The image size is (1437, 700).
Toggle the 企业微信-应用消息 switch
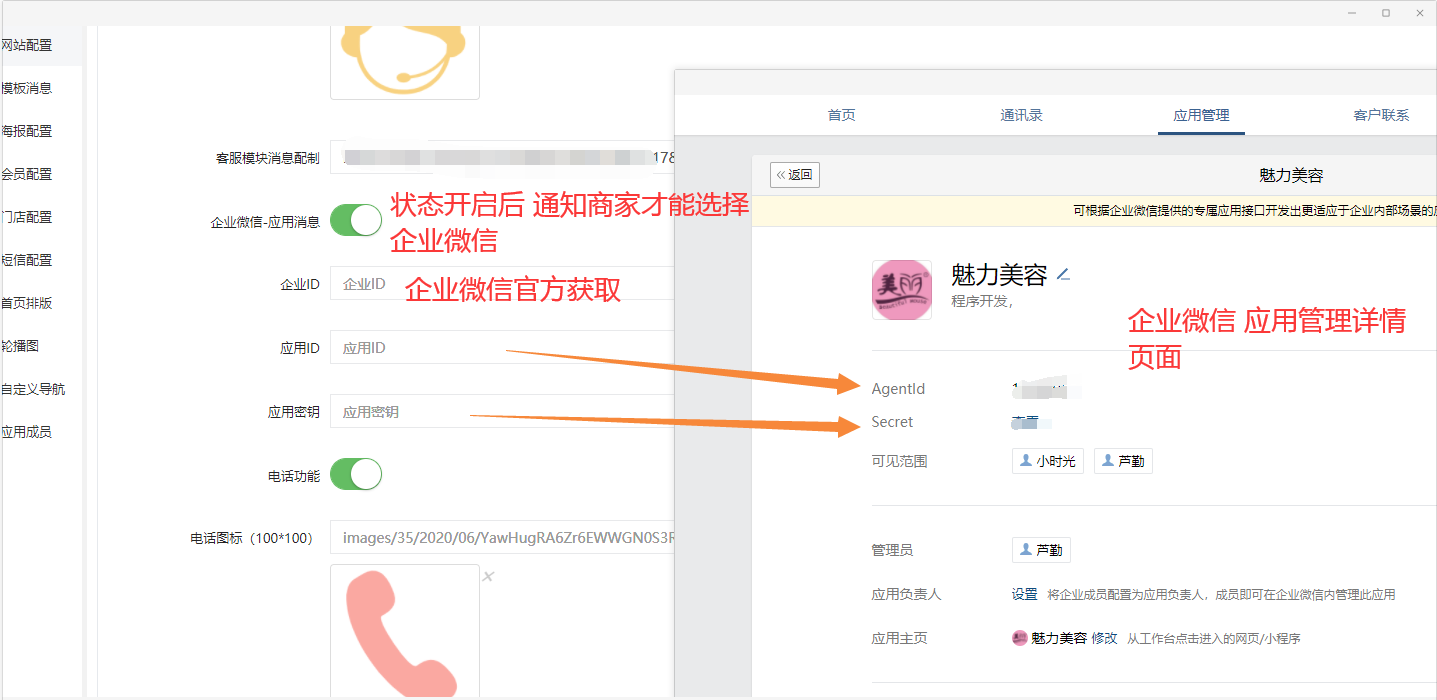click(356, 220)
